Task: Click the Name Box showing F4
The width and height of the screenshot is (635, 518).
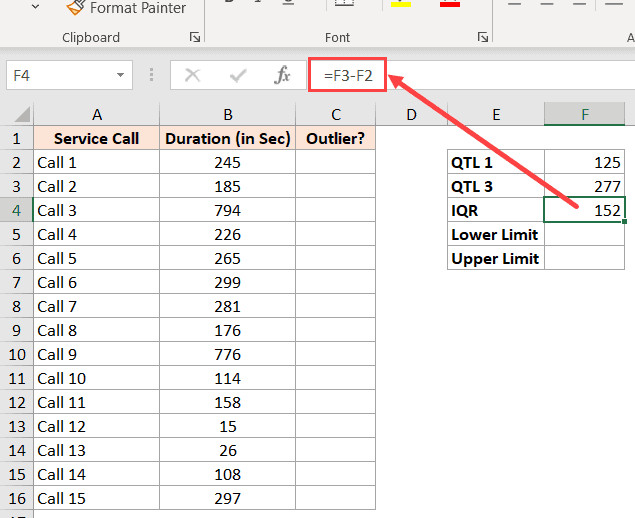Action: click(x=60, y=75)
